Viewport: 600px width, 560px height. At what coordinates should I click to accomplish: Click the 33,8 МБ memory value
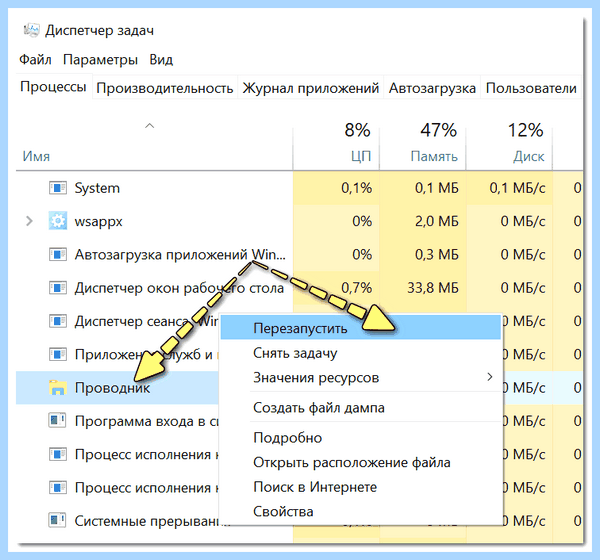pyautogui.click(x=433, y=288)
